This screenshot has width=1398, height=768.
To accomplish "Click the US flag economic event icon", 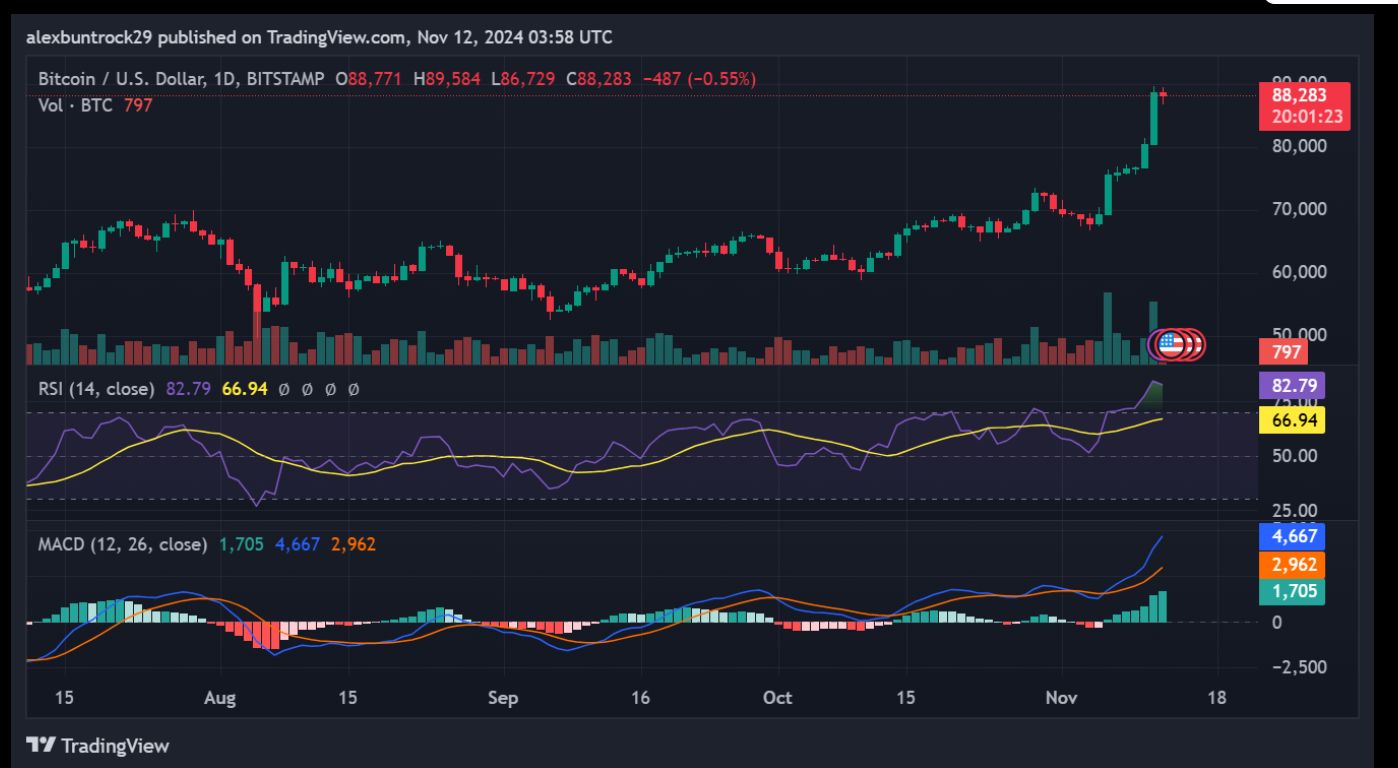I will click(1169, 345).
